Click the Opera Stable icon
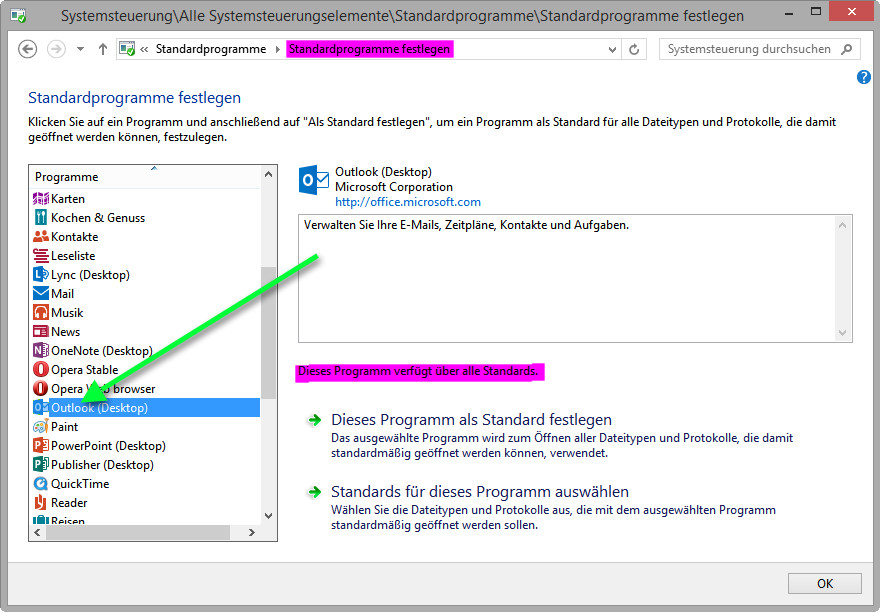Image resolution: width=881 pixels, height=613 pixels. (x=40, y=370)
